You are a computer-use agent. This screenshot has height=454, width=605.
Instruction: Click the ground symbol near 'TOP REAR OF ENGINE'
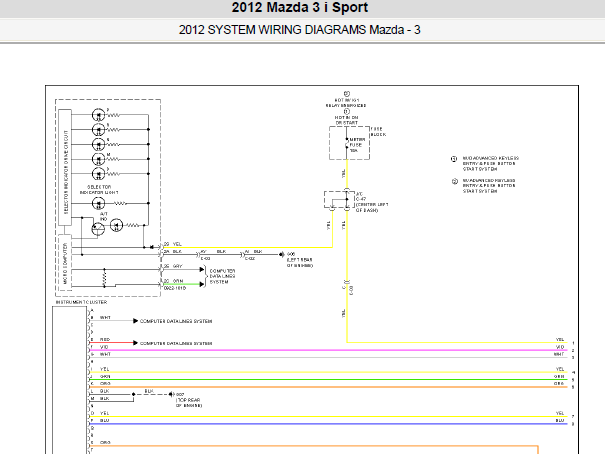click(x=171, y=394)
